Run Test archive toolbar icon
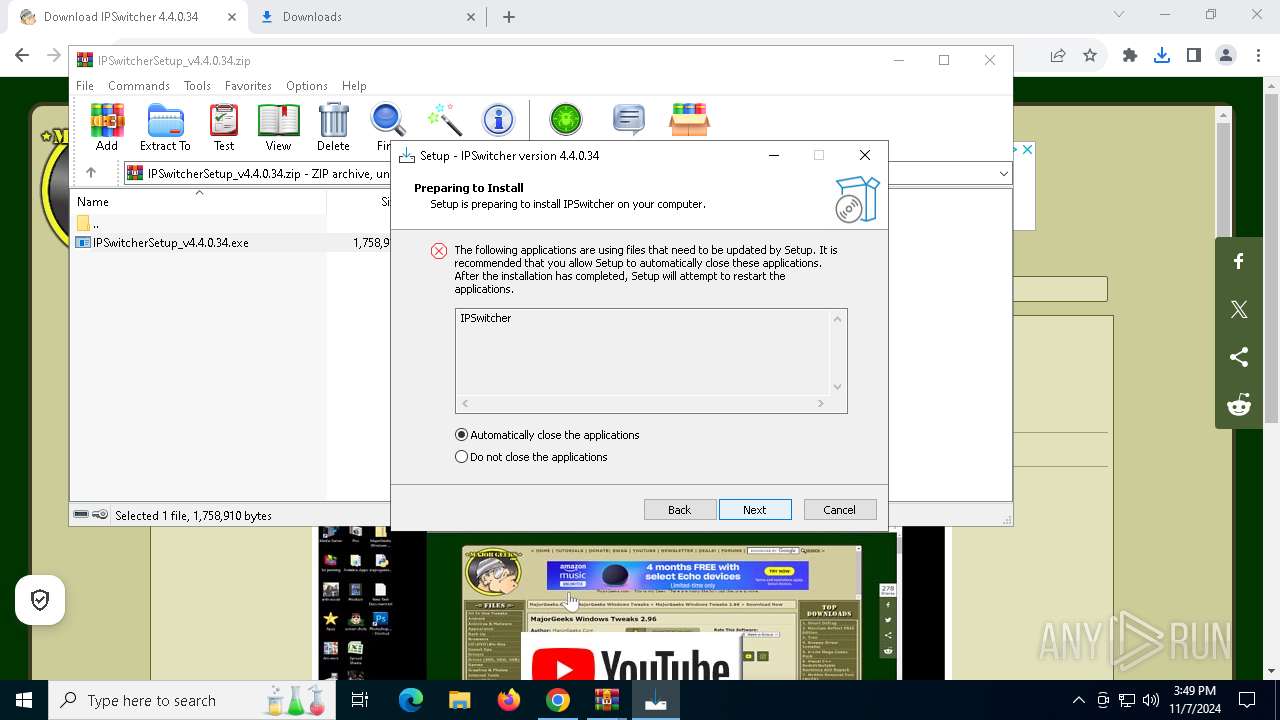The width and height of the screenshot is (1280, 720). pos(224,127)
